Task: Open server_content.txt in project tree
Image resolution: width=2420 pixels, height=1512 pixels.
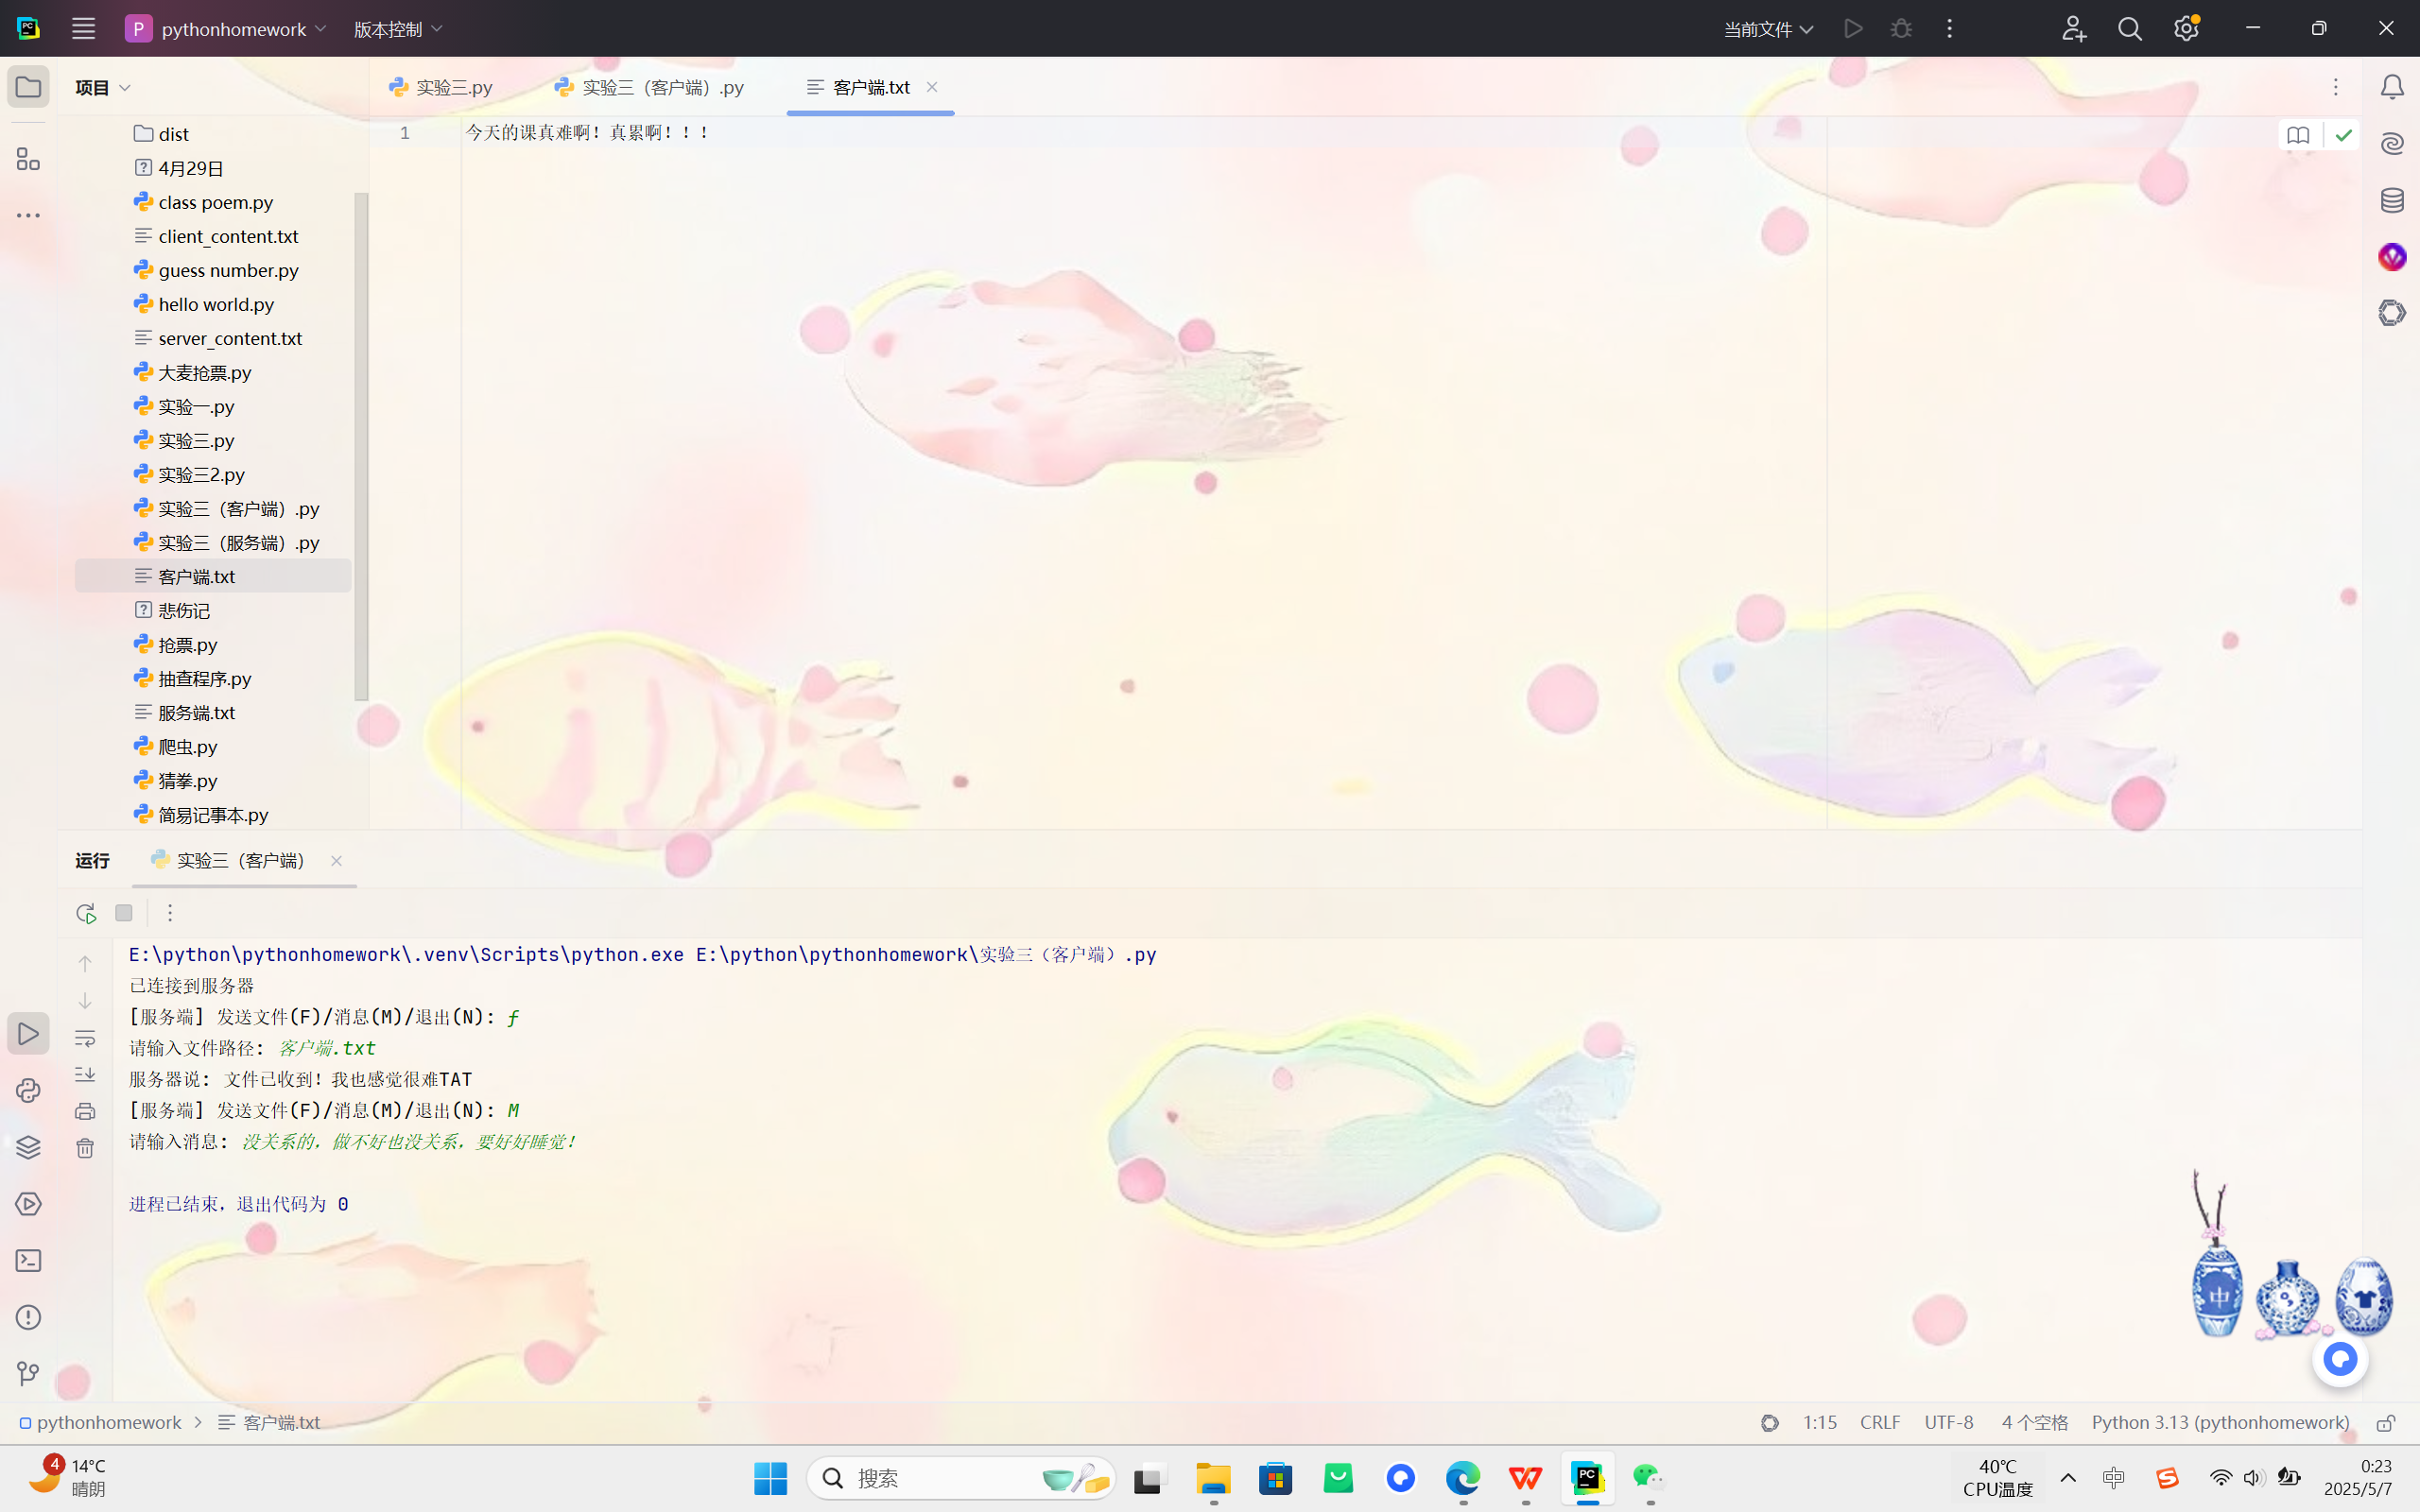Action: (x=230, y=338)
